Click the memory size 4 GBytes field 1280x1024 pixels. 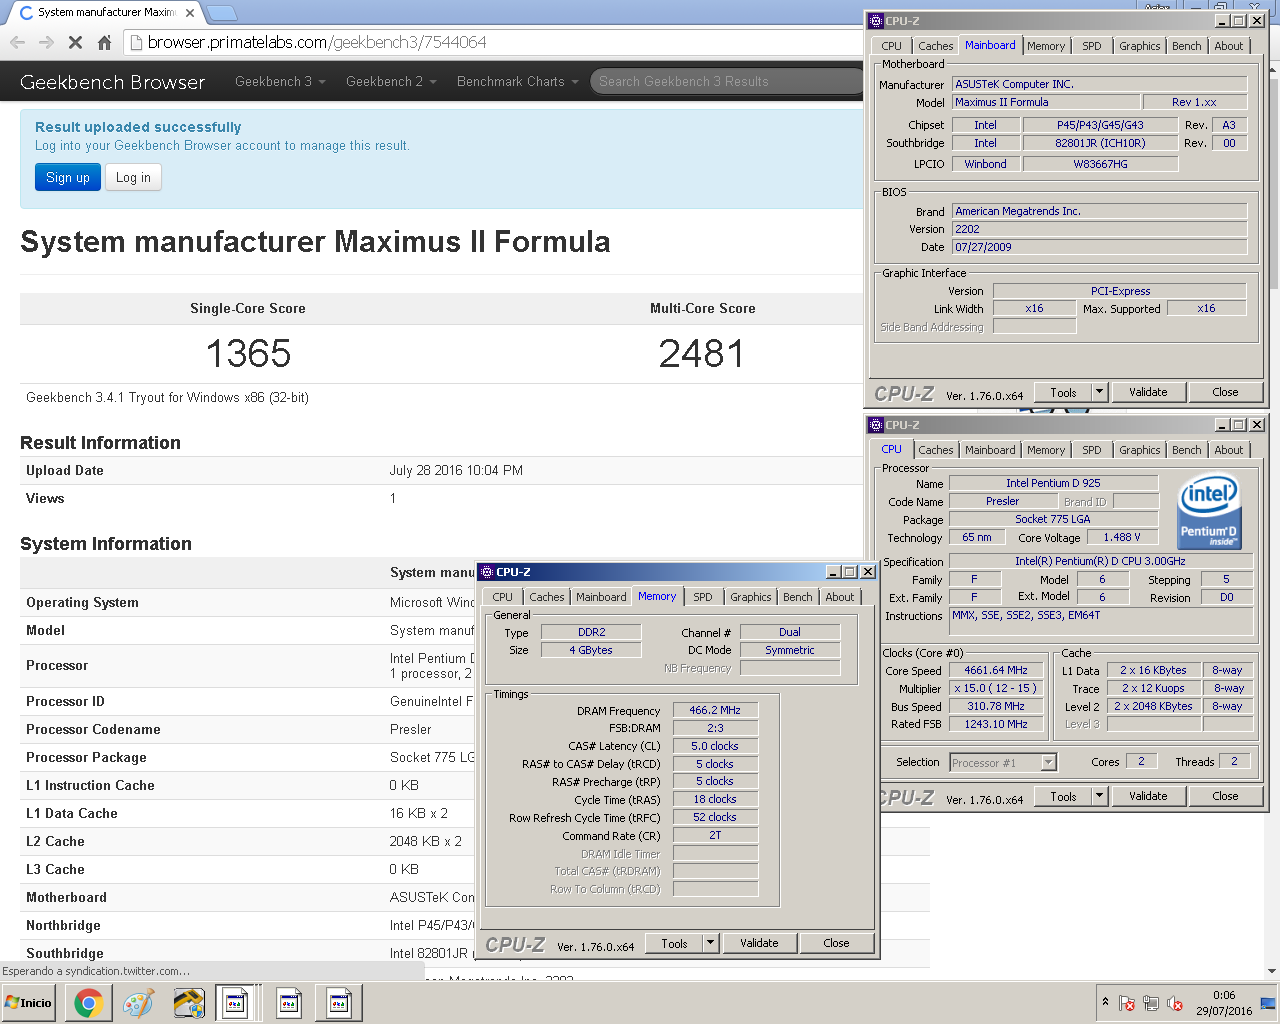591,650
